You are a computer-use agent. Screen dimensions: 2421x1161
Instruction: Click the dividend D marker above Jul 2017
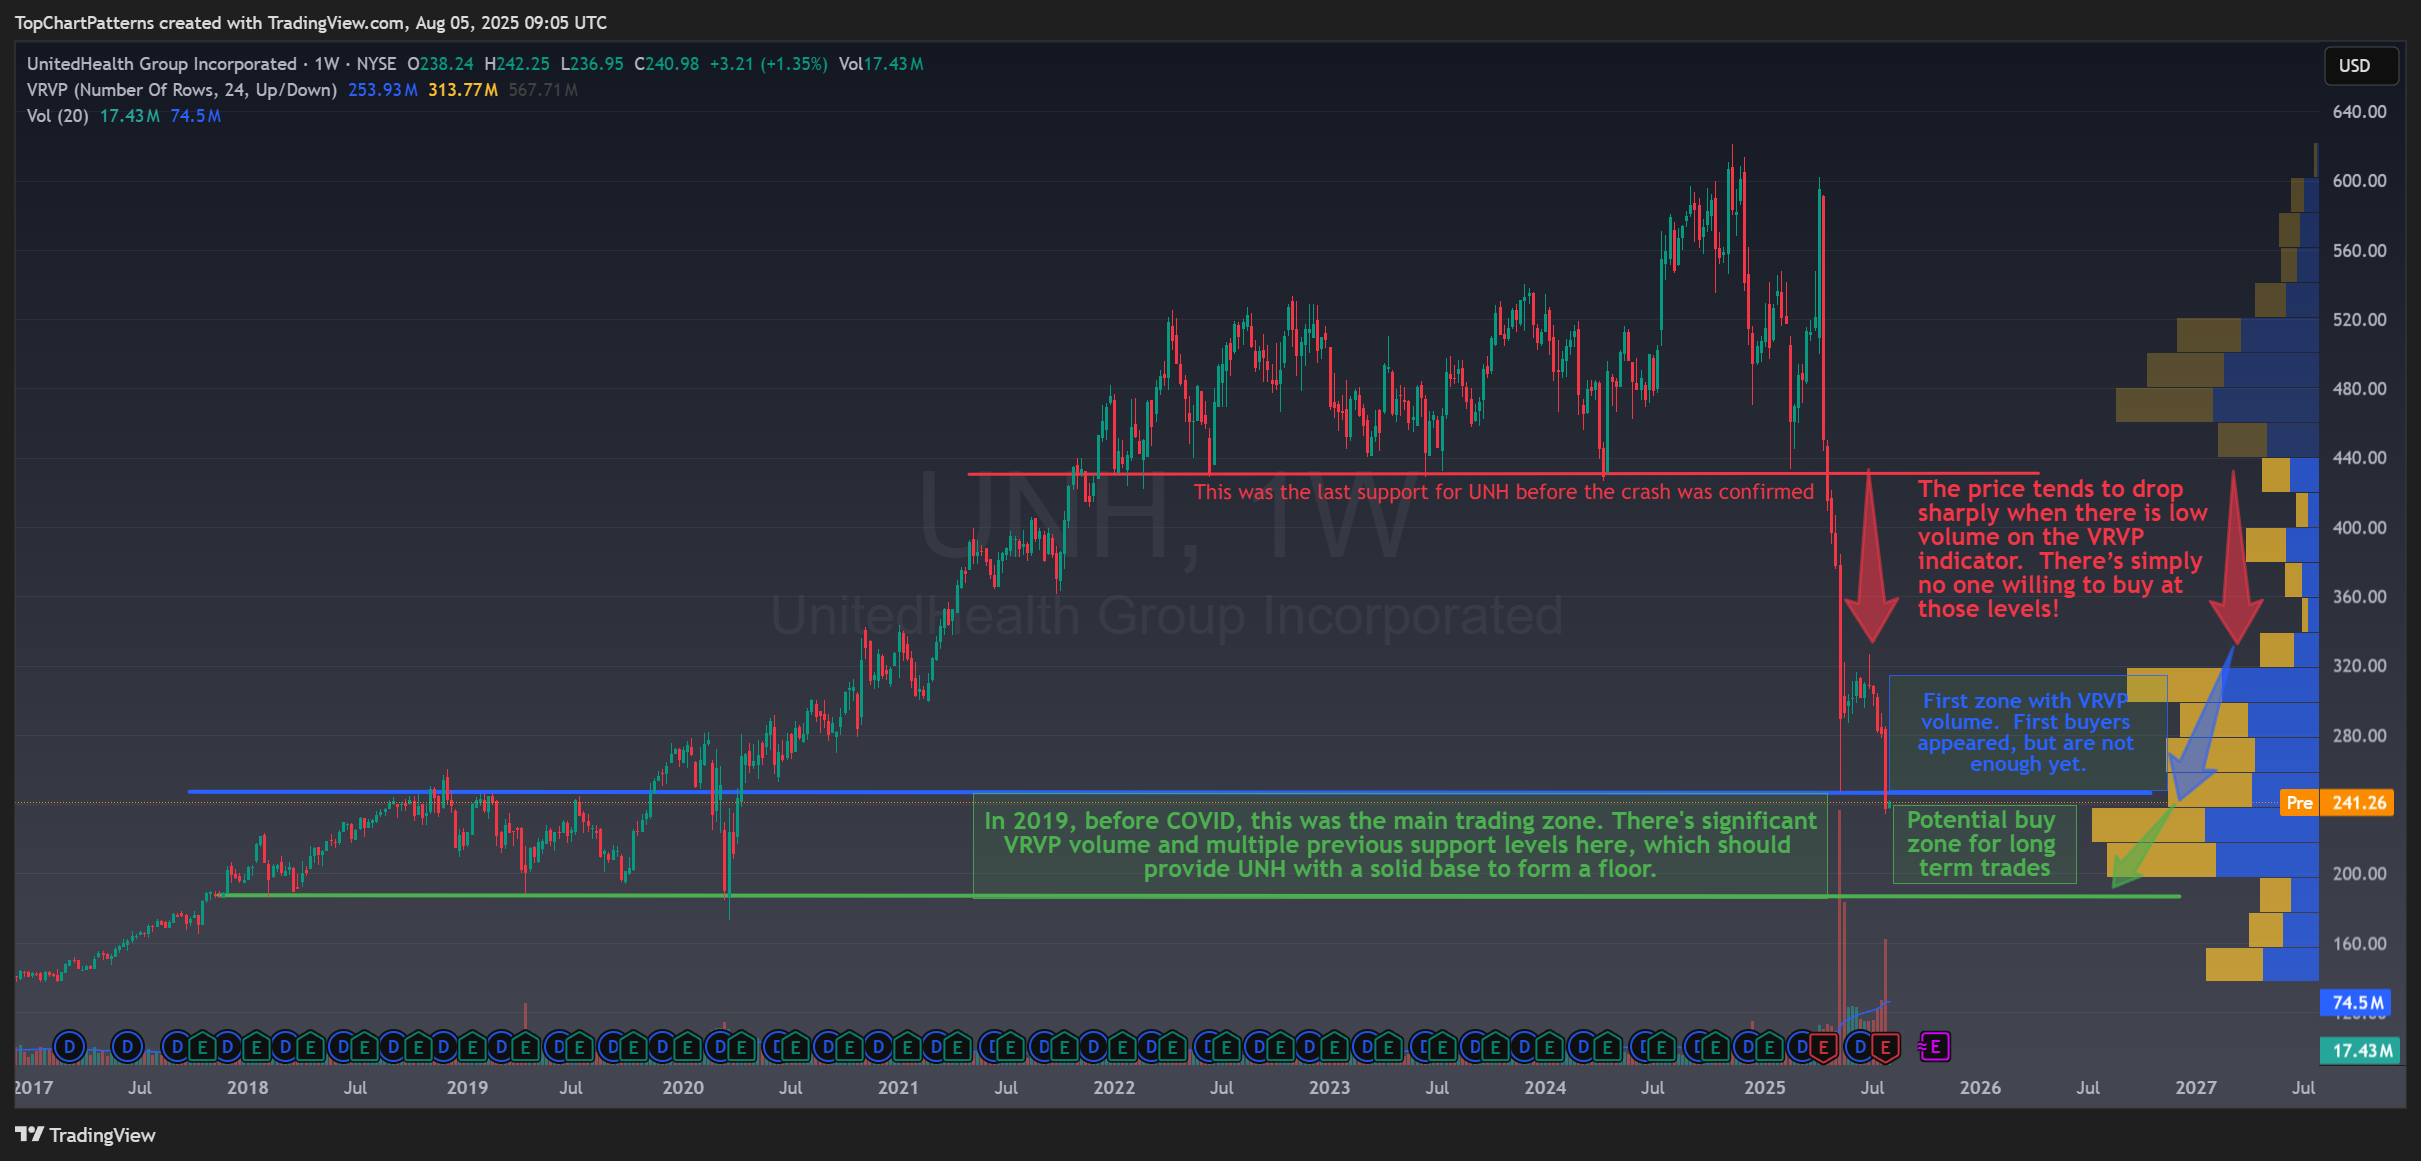[x=127, y=1047]
